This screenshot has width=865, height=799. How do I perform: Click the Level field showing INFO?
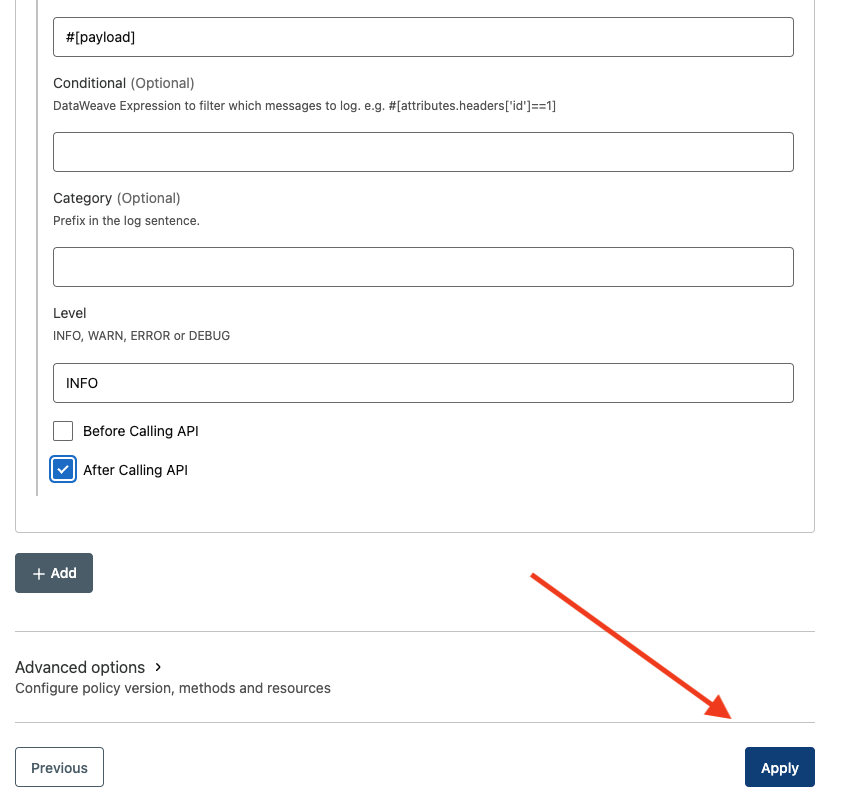point(423,383)
